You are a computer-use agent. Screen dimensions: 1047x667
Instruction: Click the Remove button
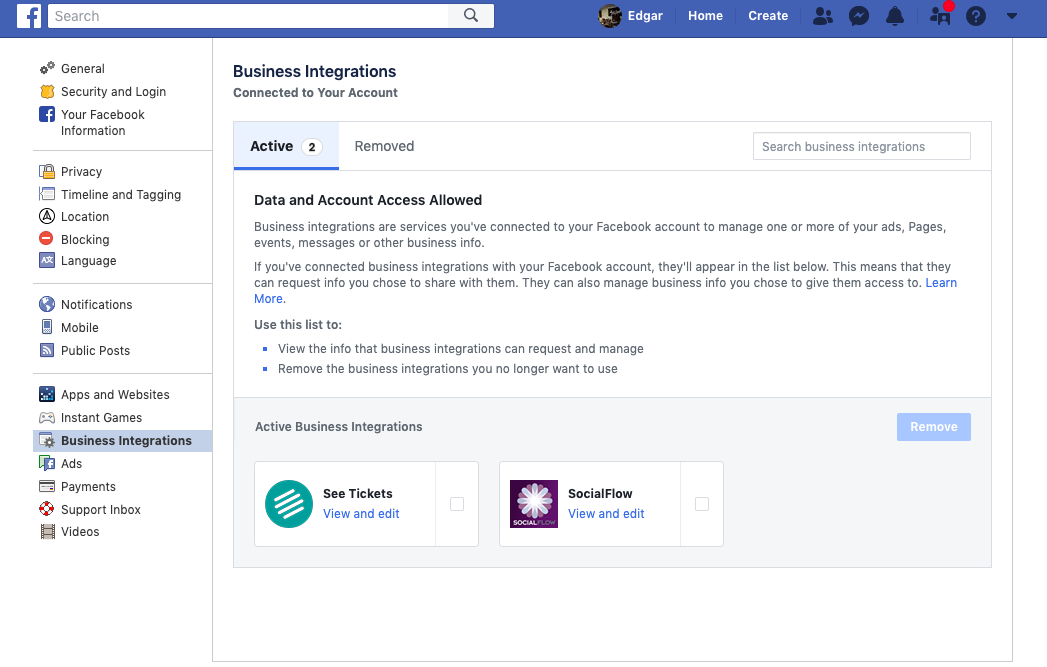(x=933, y=427)
